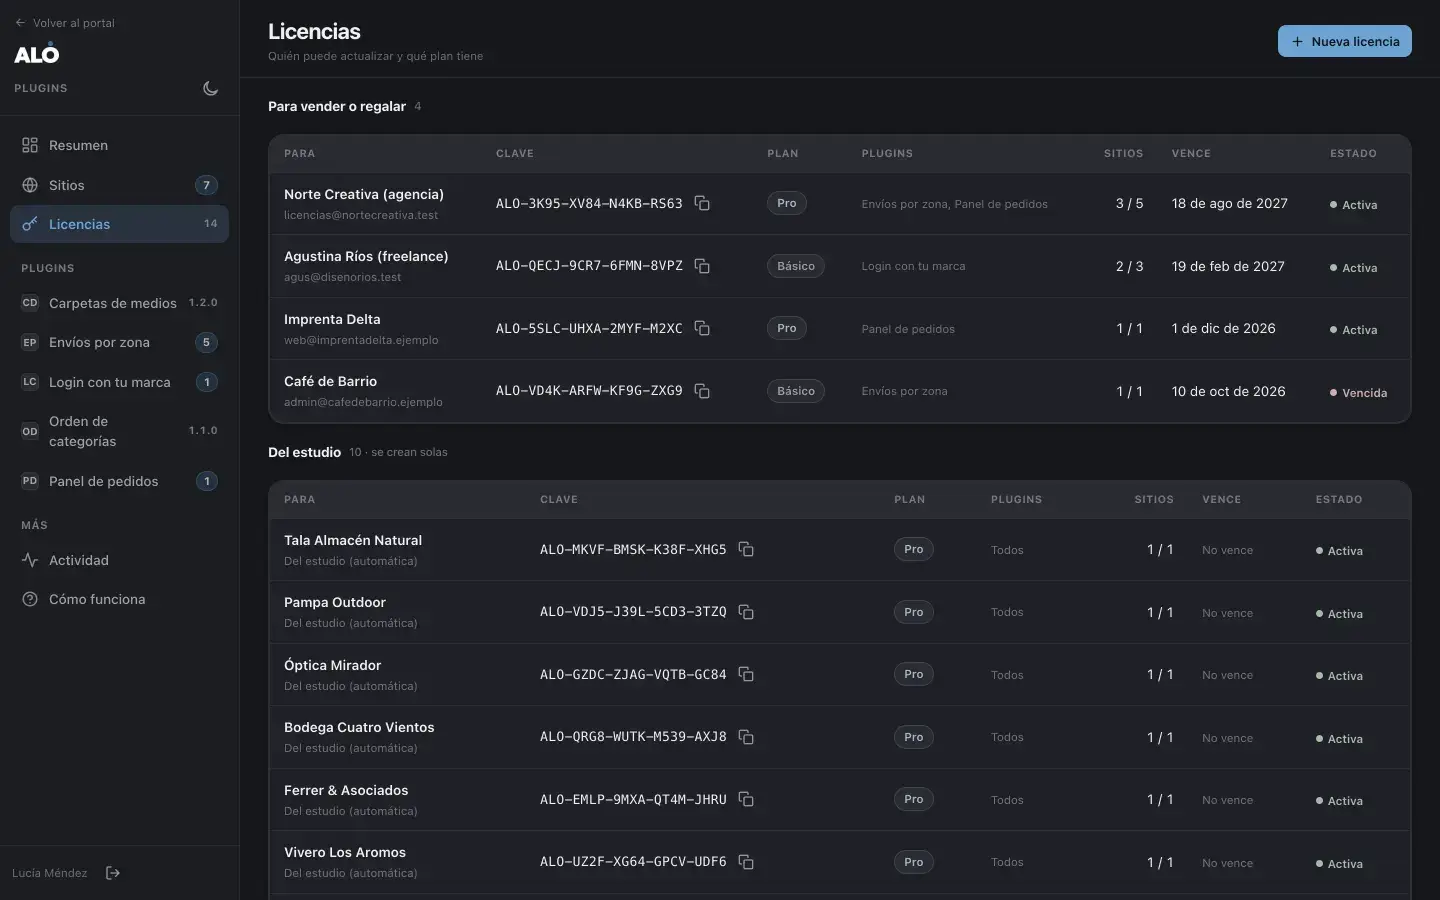Image resolution: width=1440 pixels, height=900 pixels.
Task: Open the Carpetas de medios plugin
Action: click(x=119, y=303)
